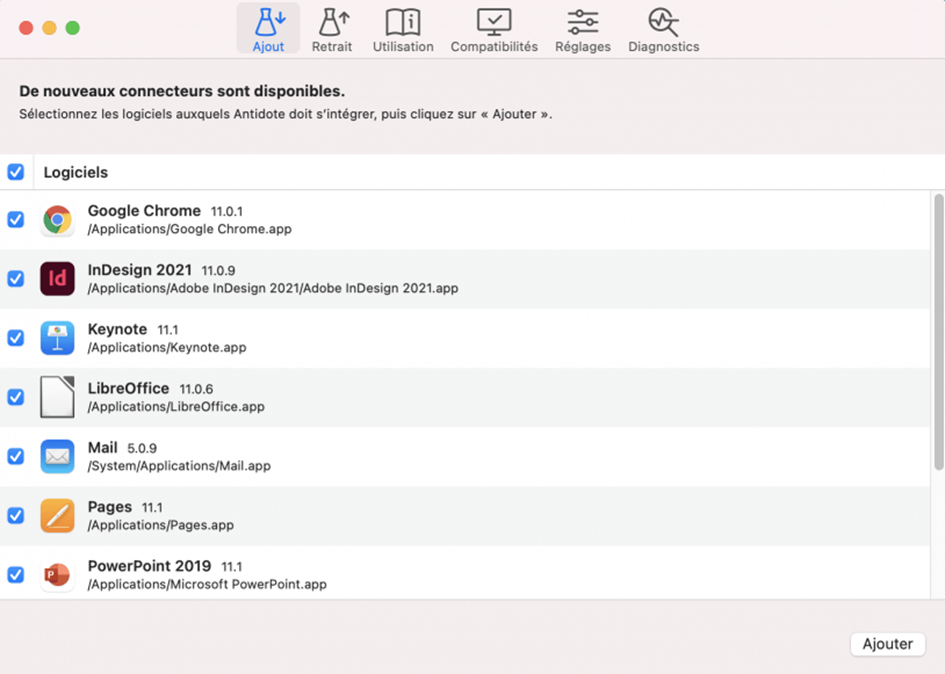Switch to the Retrait tab
This screenshot has width=945, height=674.
coord(331,28)
